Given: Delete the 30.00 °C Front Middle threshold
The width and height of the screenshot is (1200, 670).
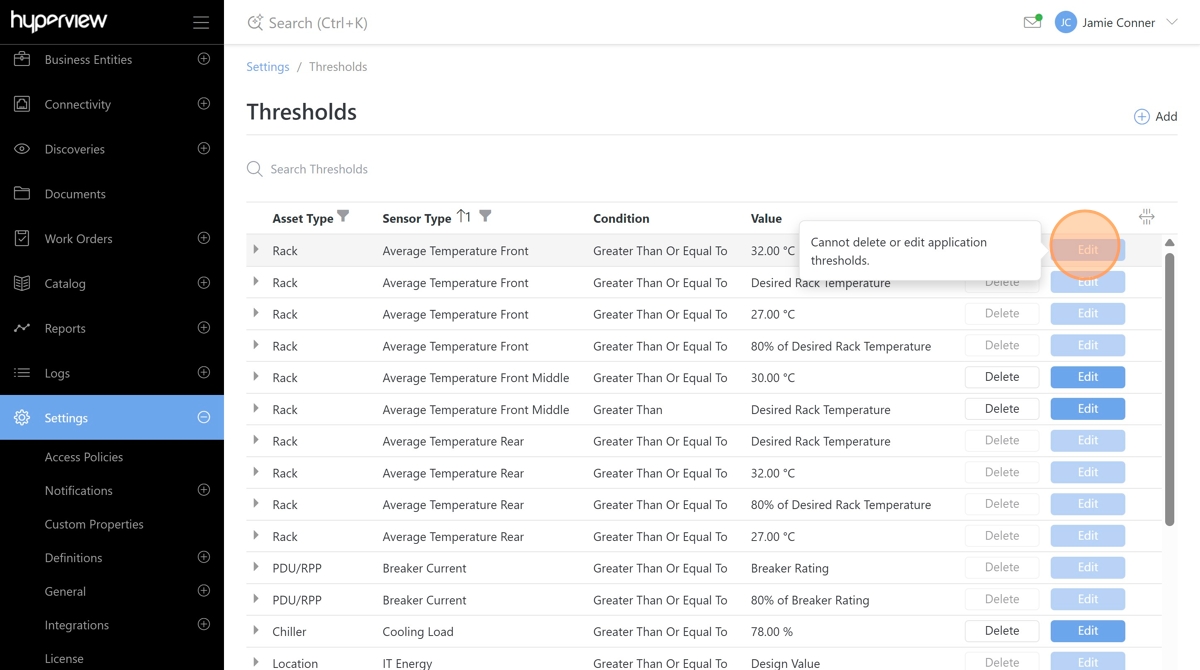Looking at the screenshot, I should [1001, 377].
